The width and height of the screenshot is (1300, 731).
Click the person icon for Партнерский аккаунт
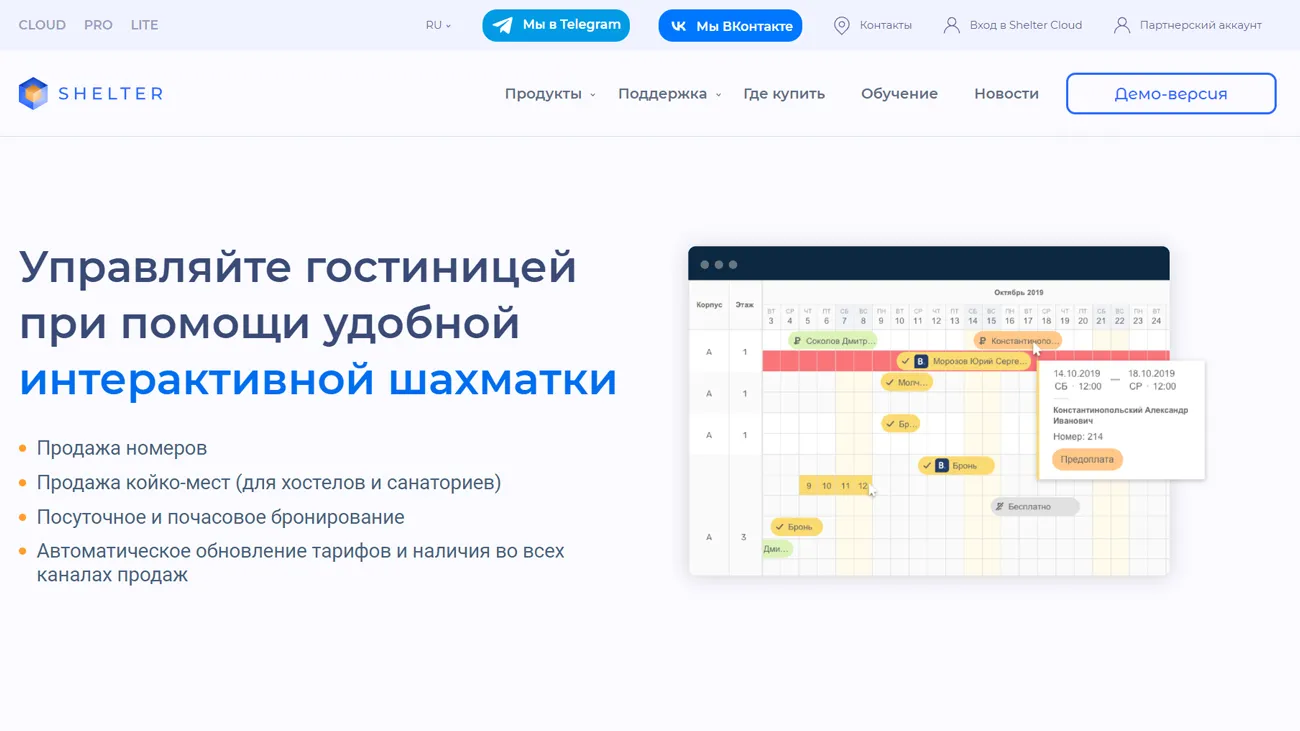(x=1121, y=25)
